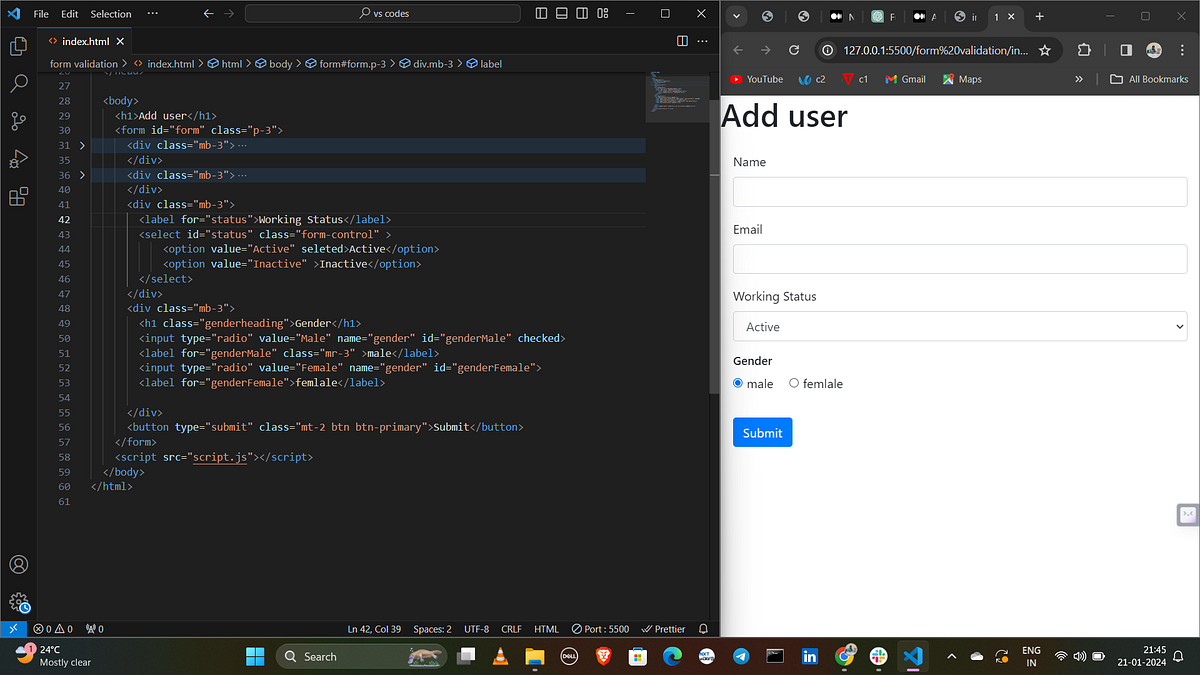1200x675 pixels.
Task: Click the Prettier formatter status bar icon
Action: (x=663, y=629)
